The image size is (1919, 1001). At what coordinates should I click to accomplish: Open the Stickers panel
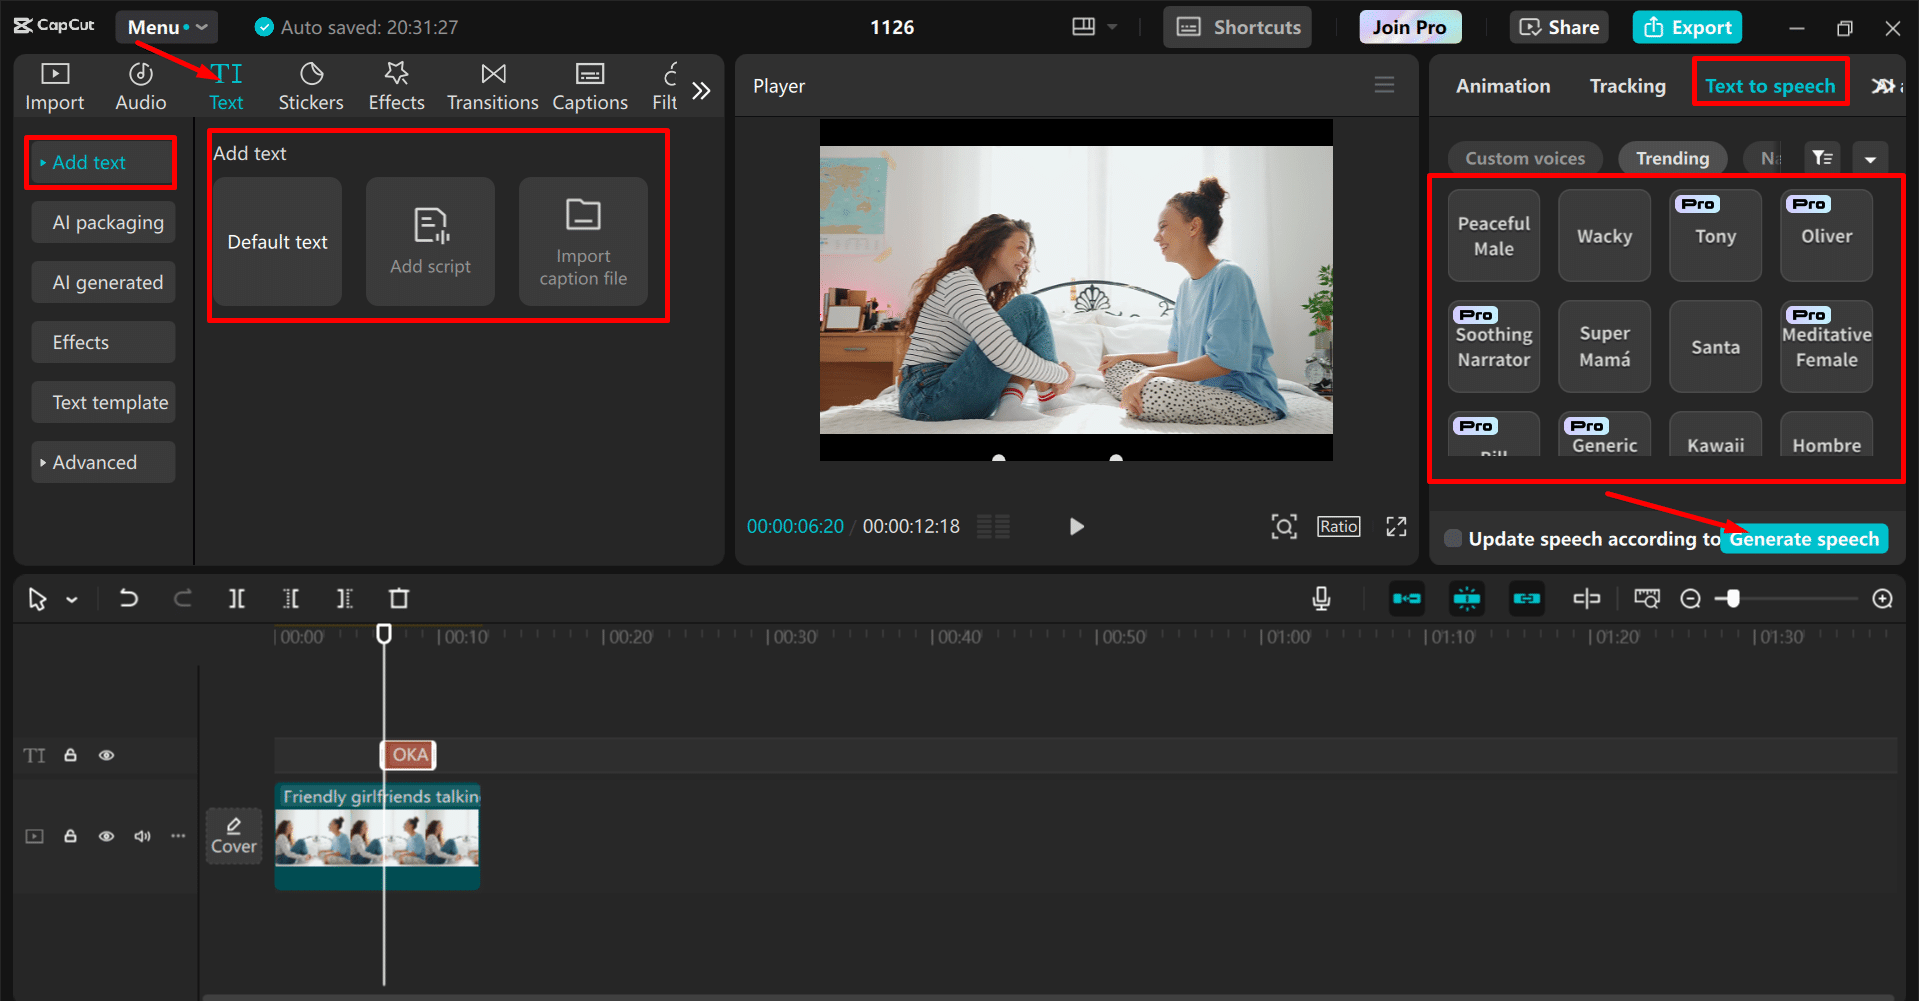click(x=310, y=87)
